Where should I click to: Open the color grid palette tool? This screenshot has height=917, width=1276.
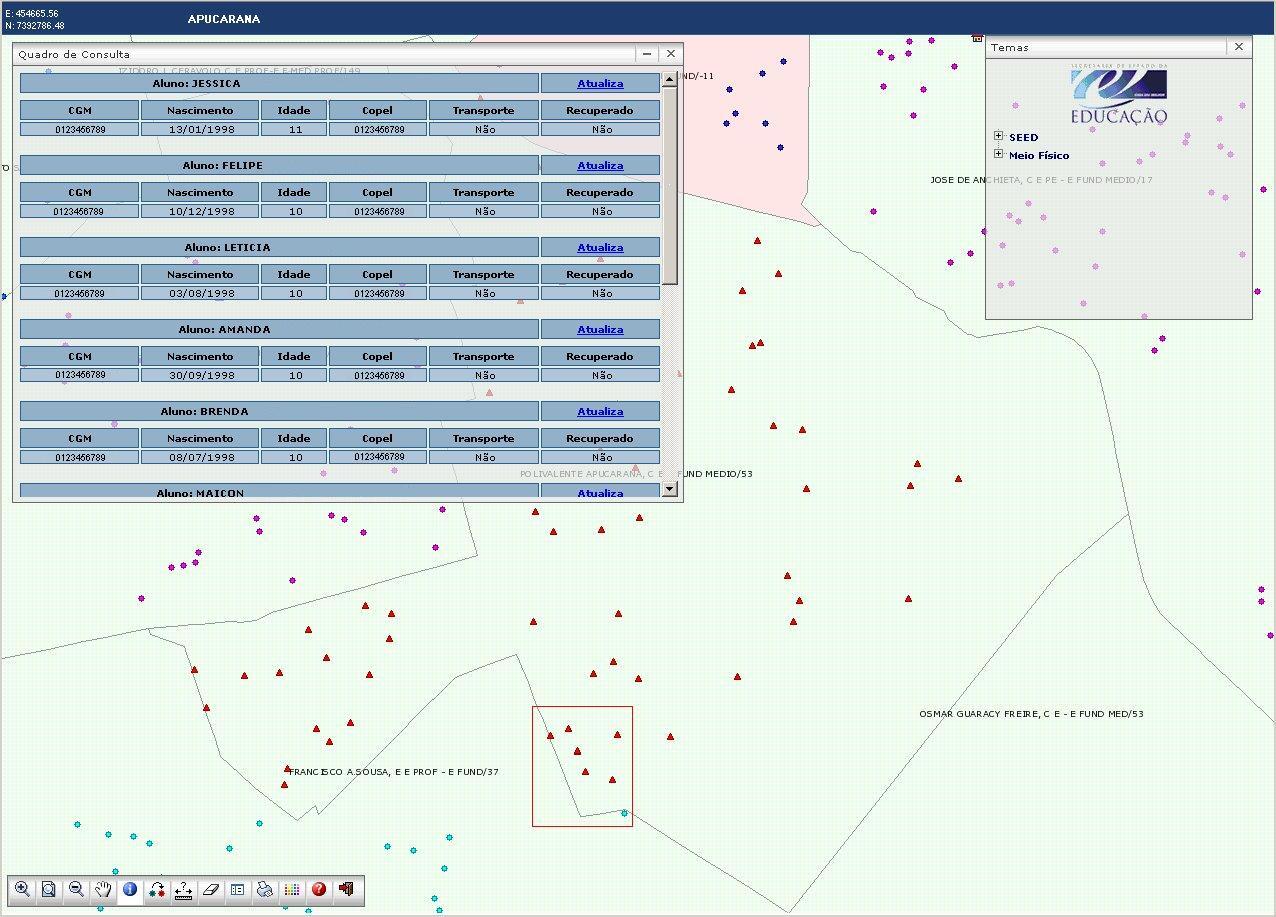point(292,889)
